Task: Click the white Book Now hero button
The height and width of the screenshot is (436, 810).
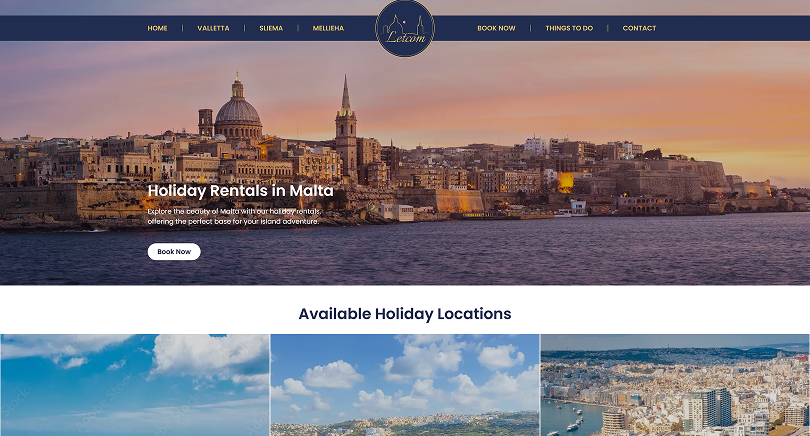Action: 174,252
